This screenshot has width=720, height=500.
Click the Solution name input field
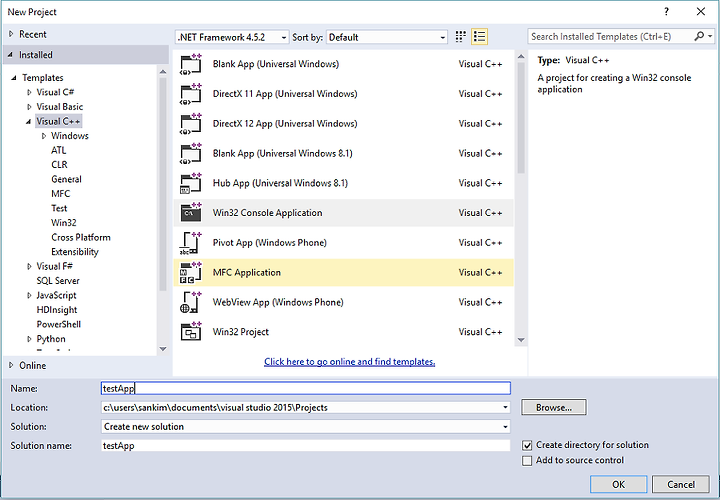[305, 446]
